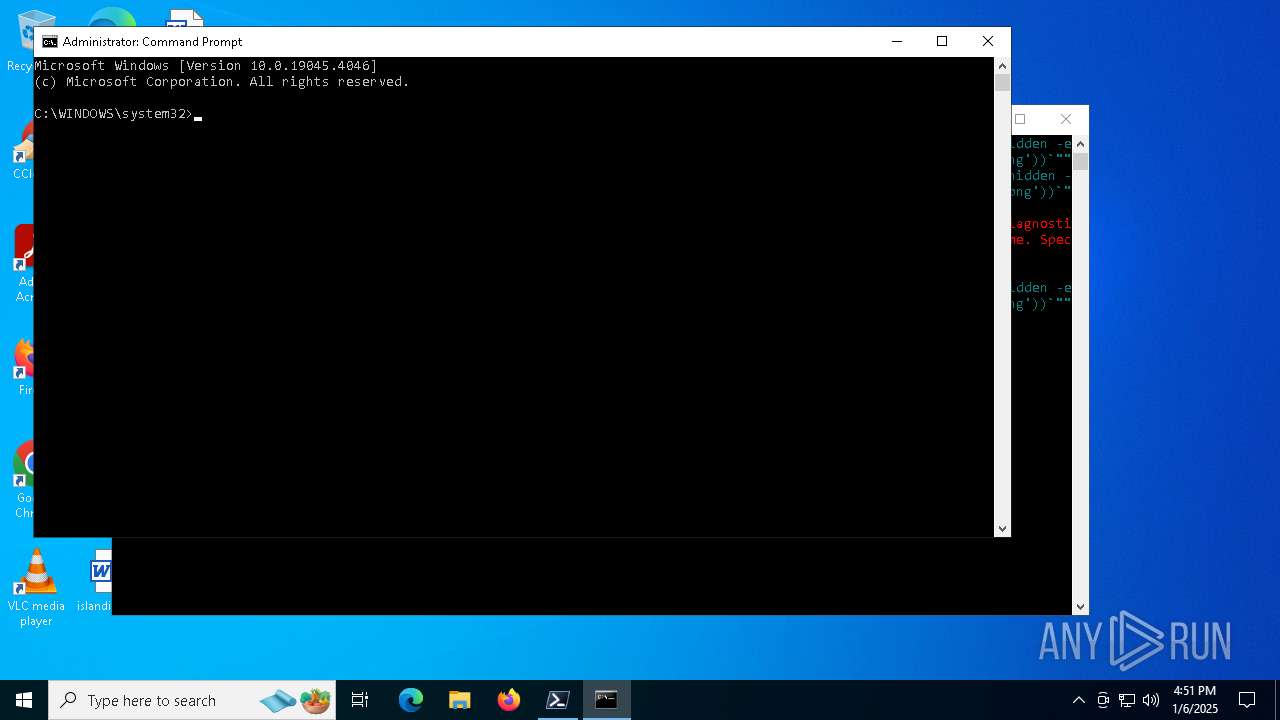The image size is (1280, 720).
Task: Open the notification center icon
Action: point(1247,700)
